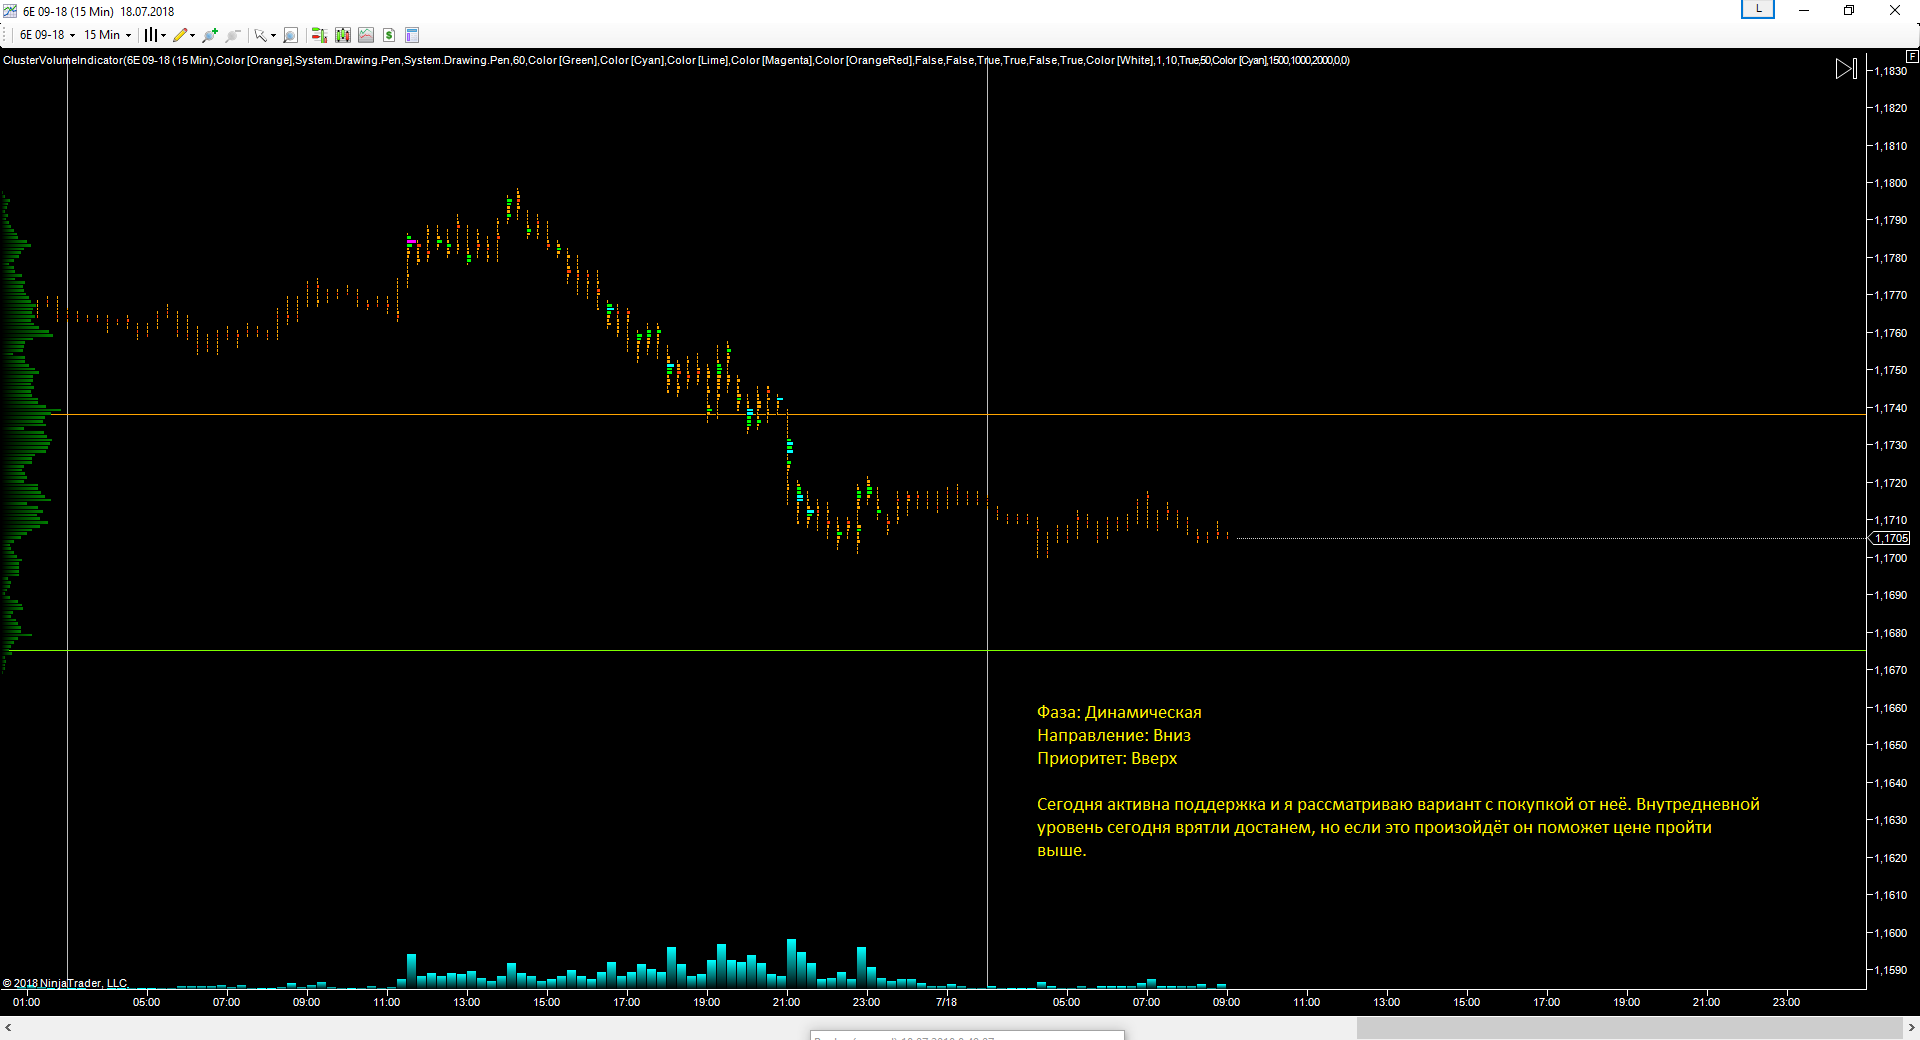Click the 01:00 time axis label
Screen dimensions: 1920x1040
[x=27, y=1002]
